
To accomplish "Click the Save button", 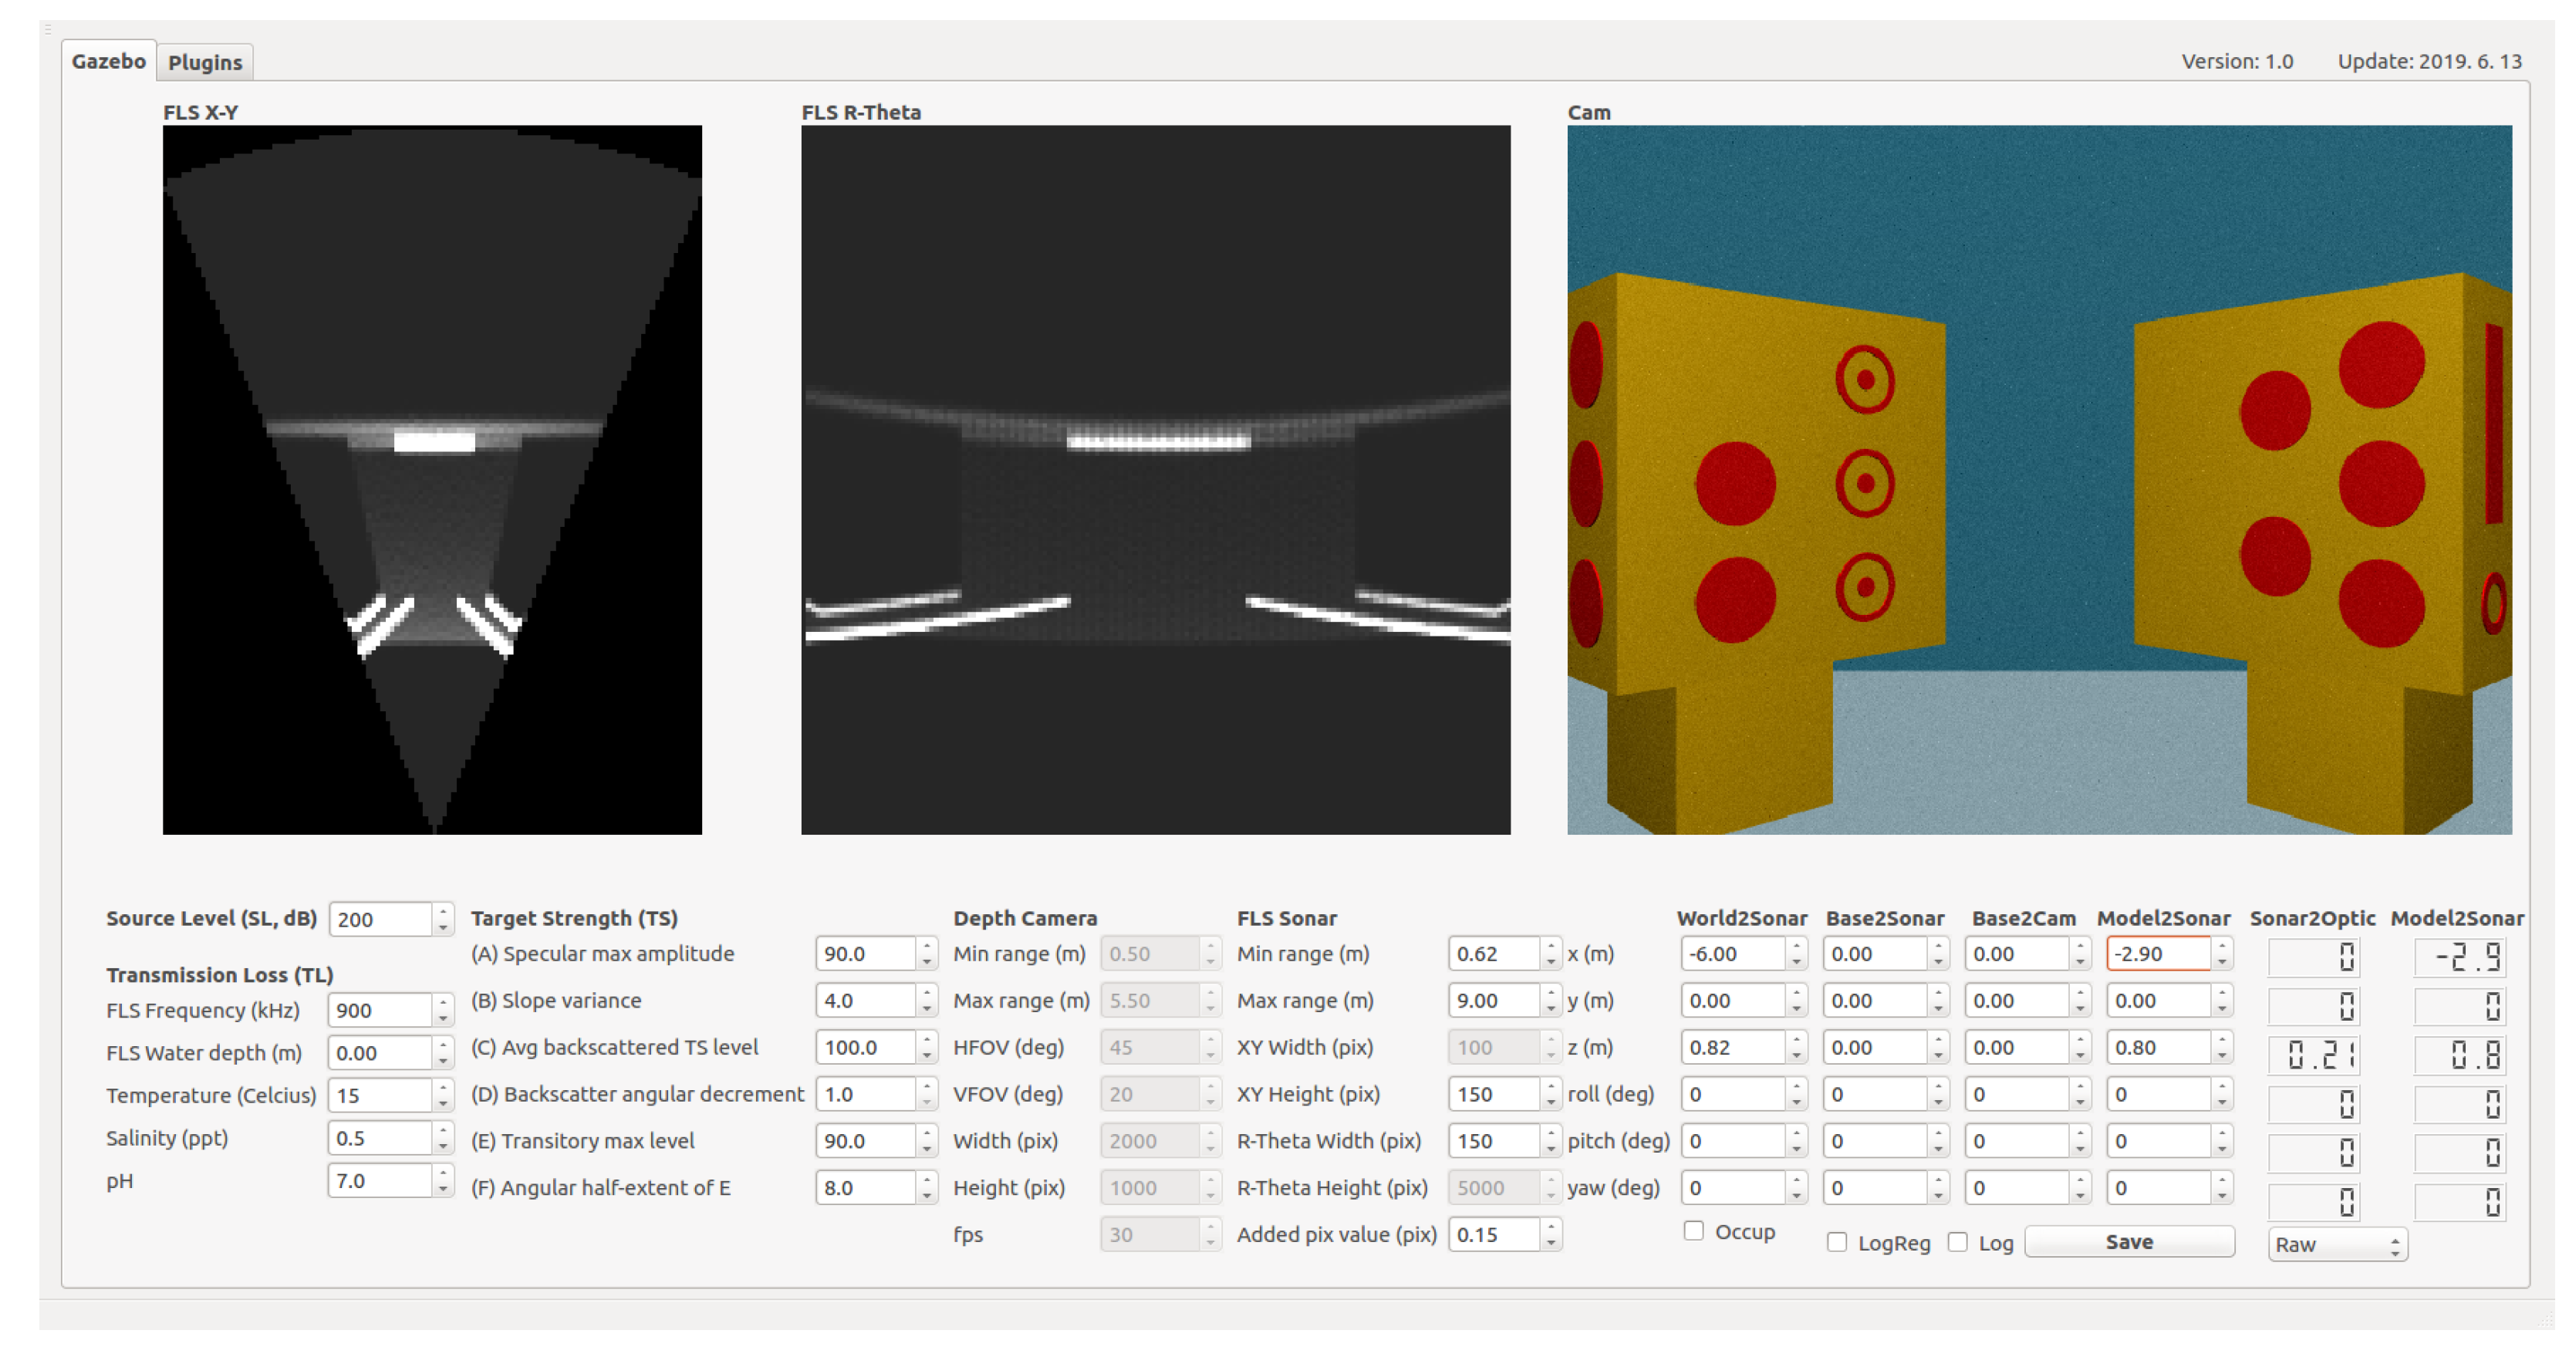I will click(x=2129, y=1241).
